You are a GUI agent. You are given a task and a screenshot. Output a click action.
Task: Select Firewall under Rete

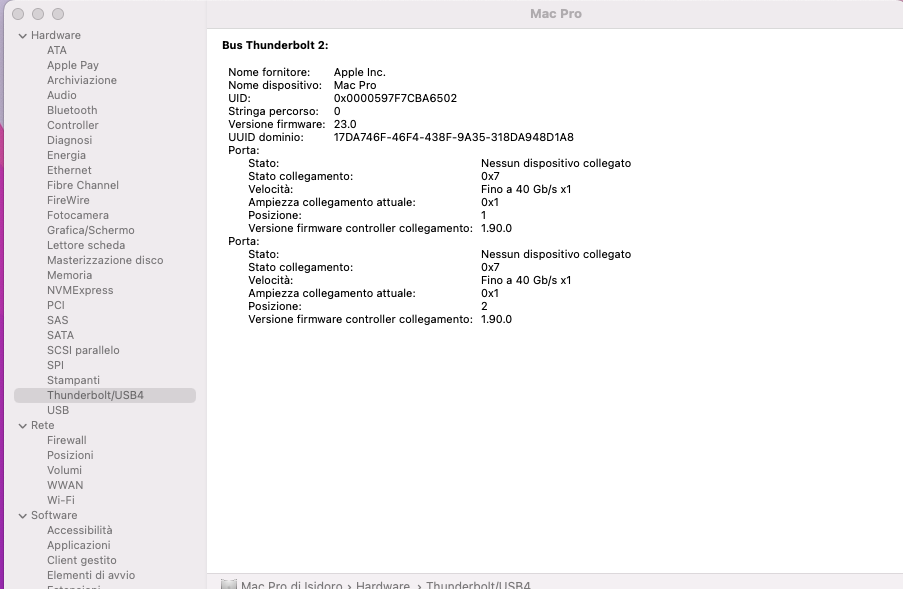(67, 440)
